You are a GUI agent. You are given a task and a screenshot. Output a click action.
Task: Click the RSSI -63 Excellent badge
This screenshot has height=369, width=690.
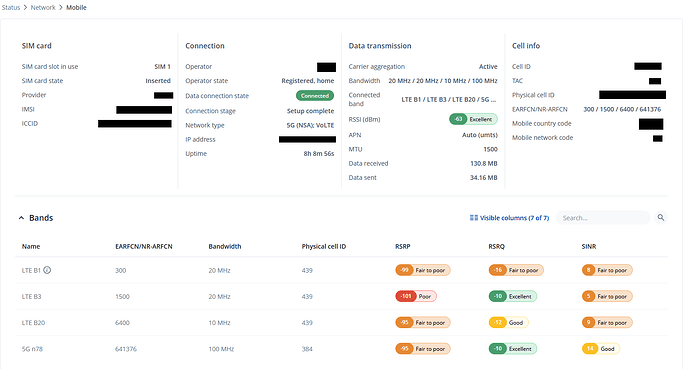click(x=473, y=119)
